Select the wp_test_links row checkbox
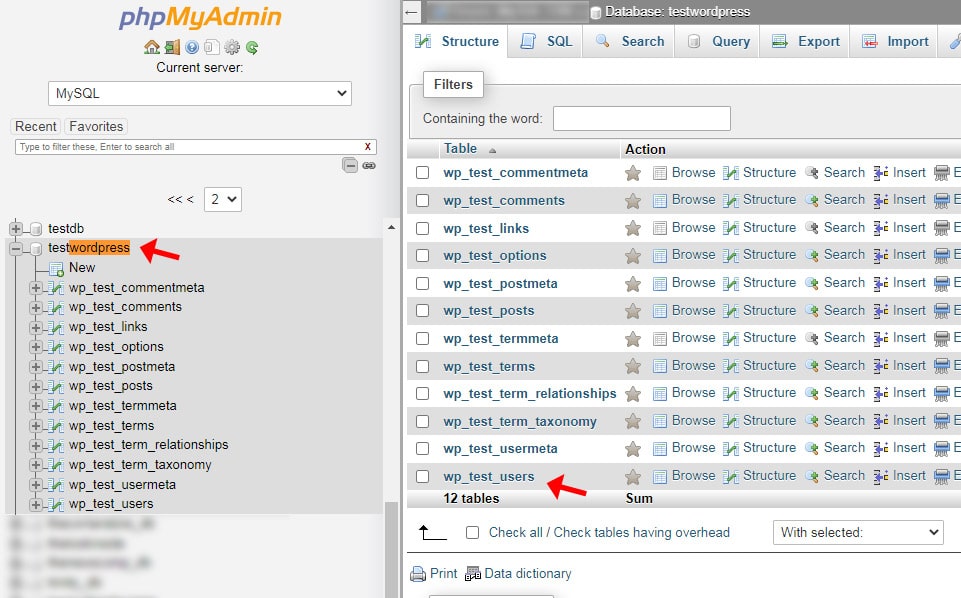The height and width of the screenshot is (598, 961). point(422,229)
